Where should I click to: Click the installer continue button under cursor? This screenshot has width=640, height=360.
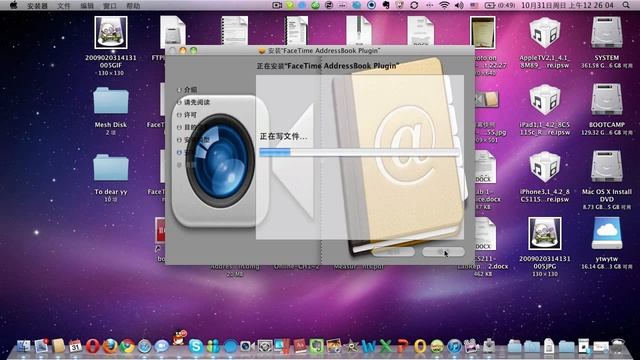coord(443,252)
